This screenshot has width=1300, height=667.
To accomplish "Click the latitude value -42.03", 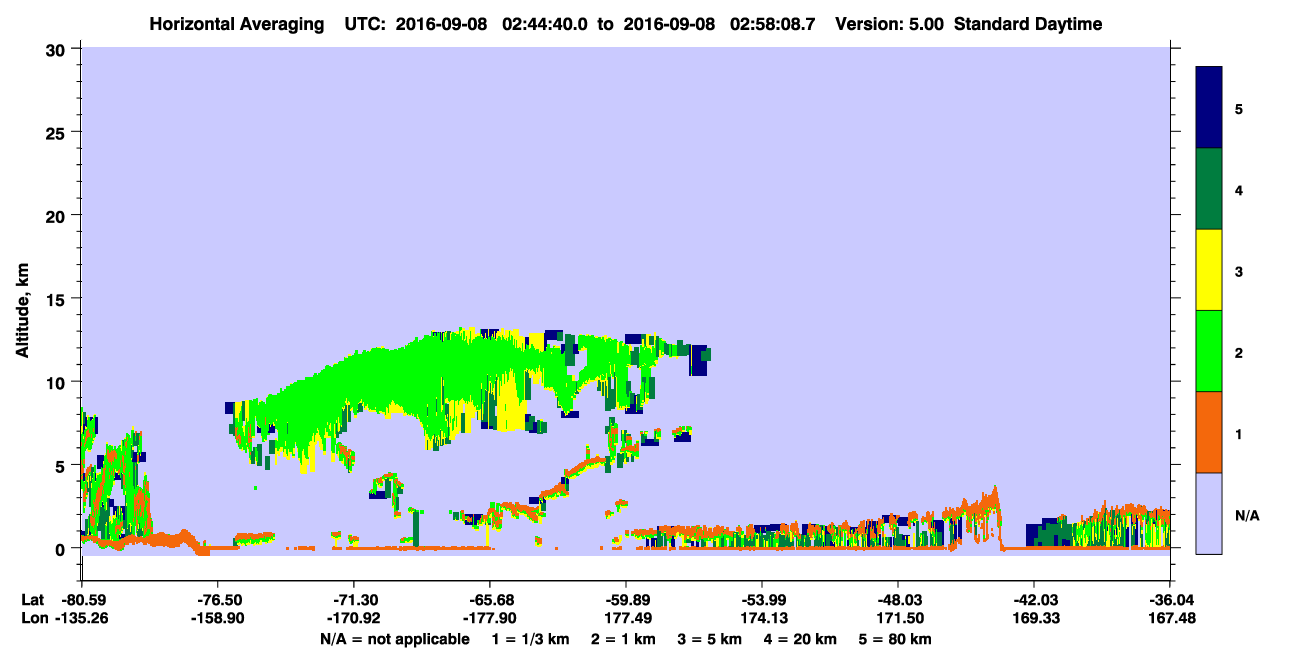I will (1034, 600).
